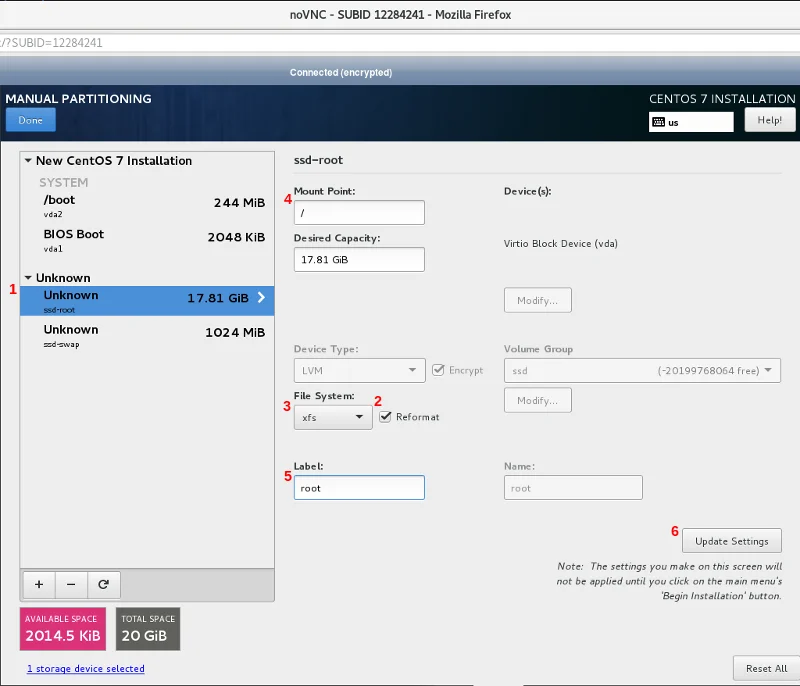Open the xfs File System dropdown

(333, 417)
